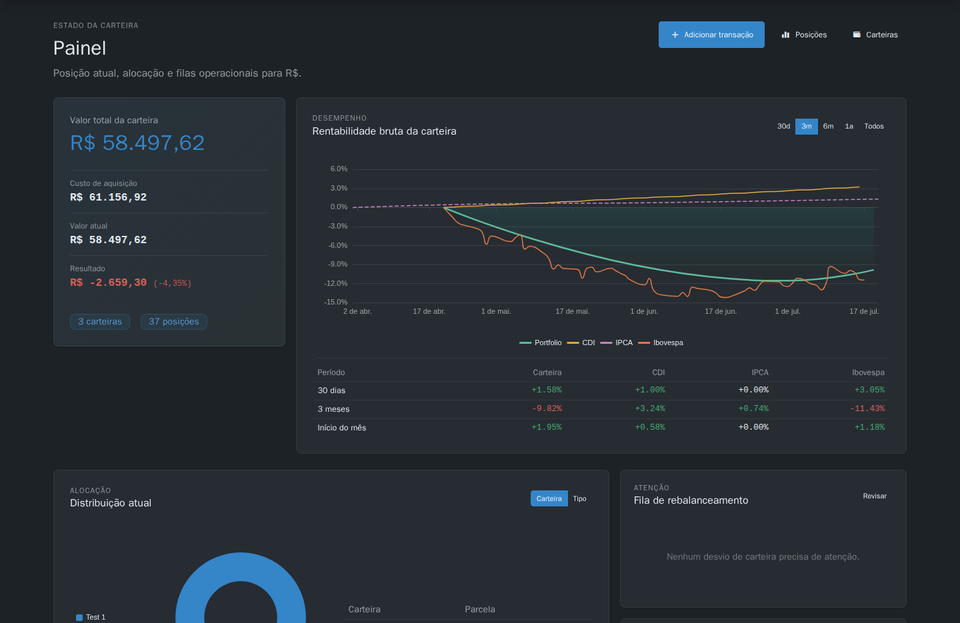The width and height of the screenshot is (960, 623).
Task: Click the Período column header
Action: coord(331,373)
